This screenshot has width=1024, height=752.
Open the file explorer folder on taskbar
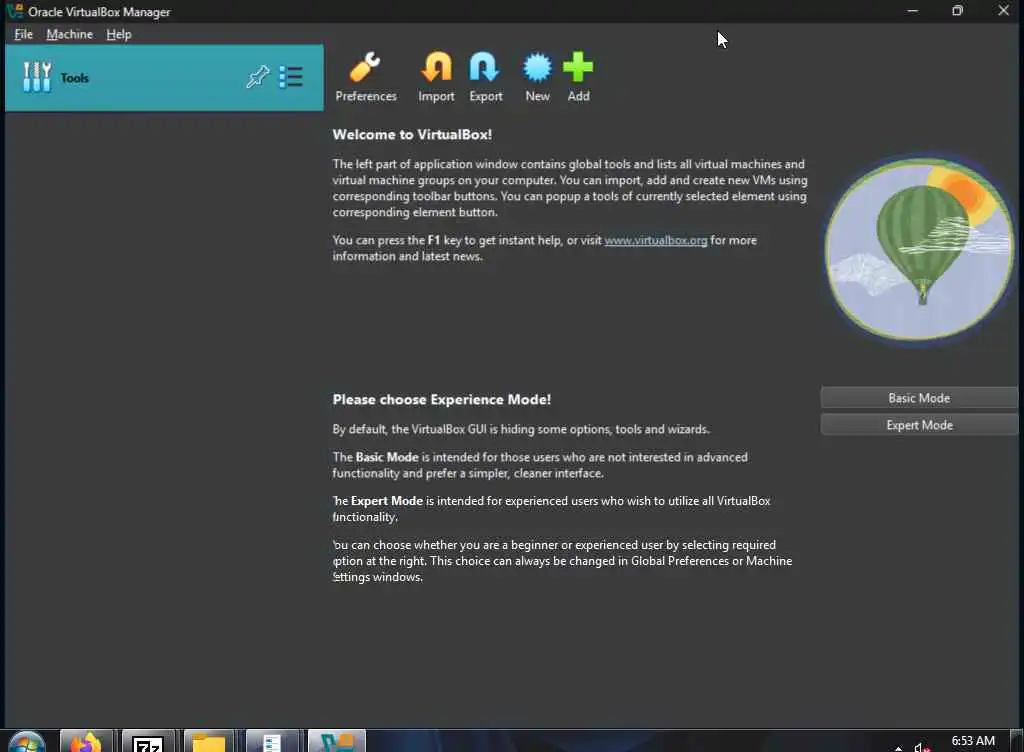(209, 742)
